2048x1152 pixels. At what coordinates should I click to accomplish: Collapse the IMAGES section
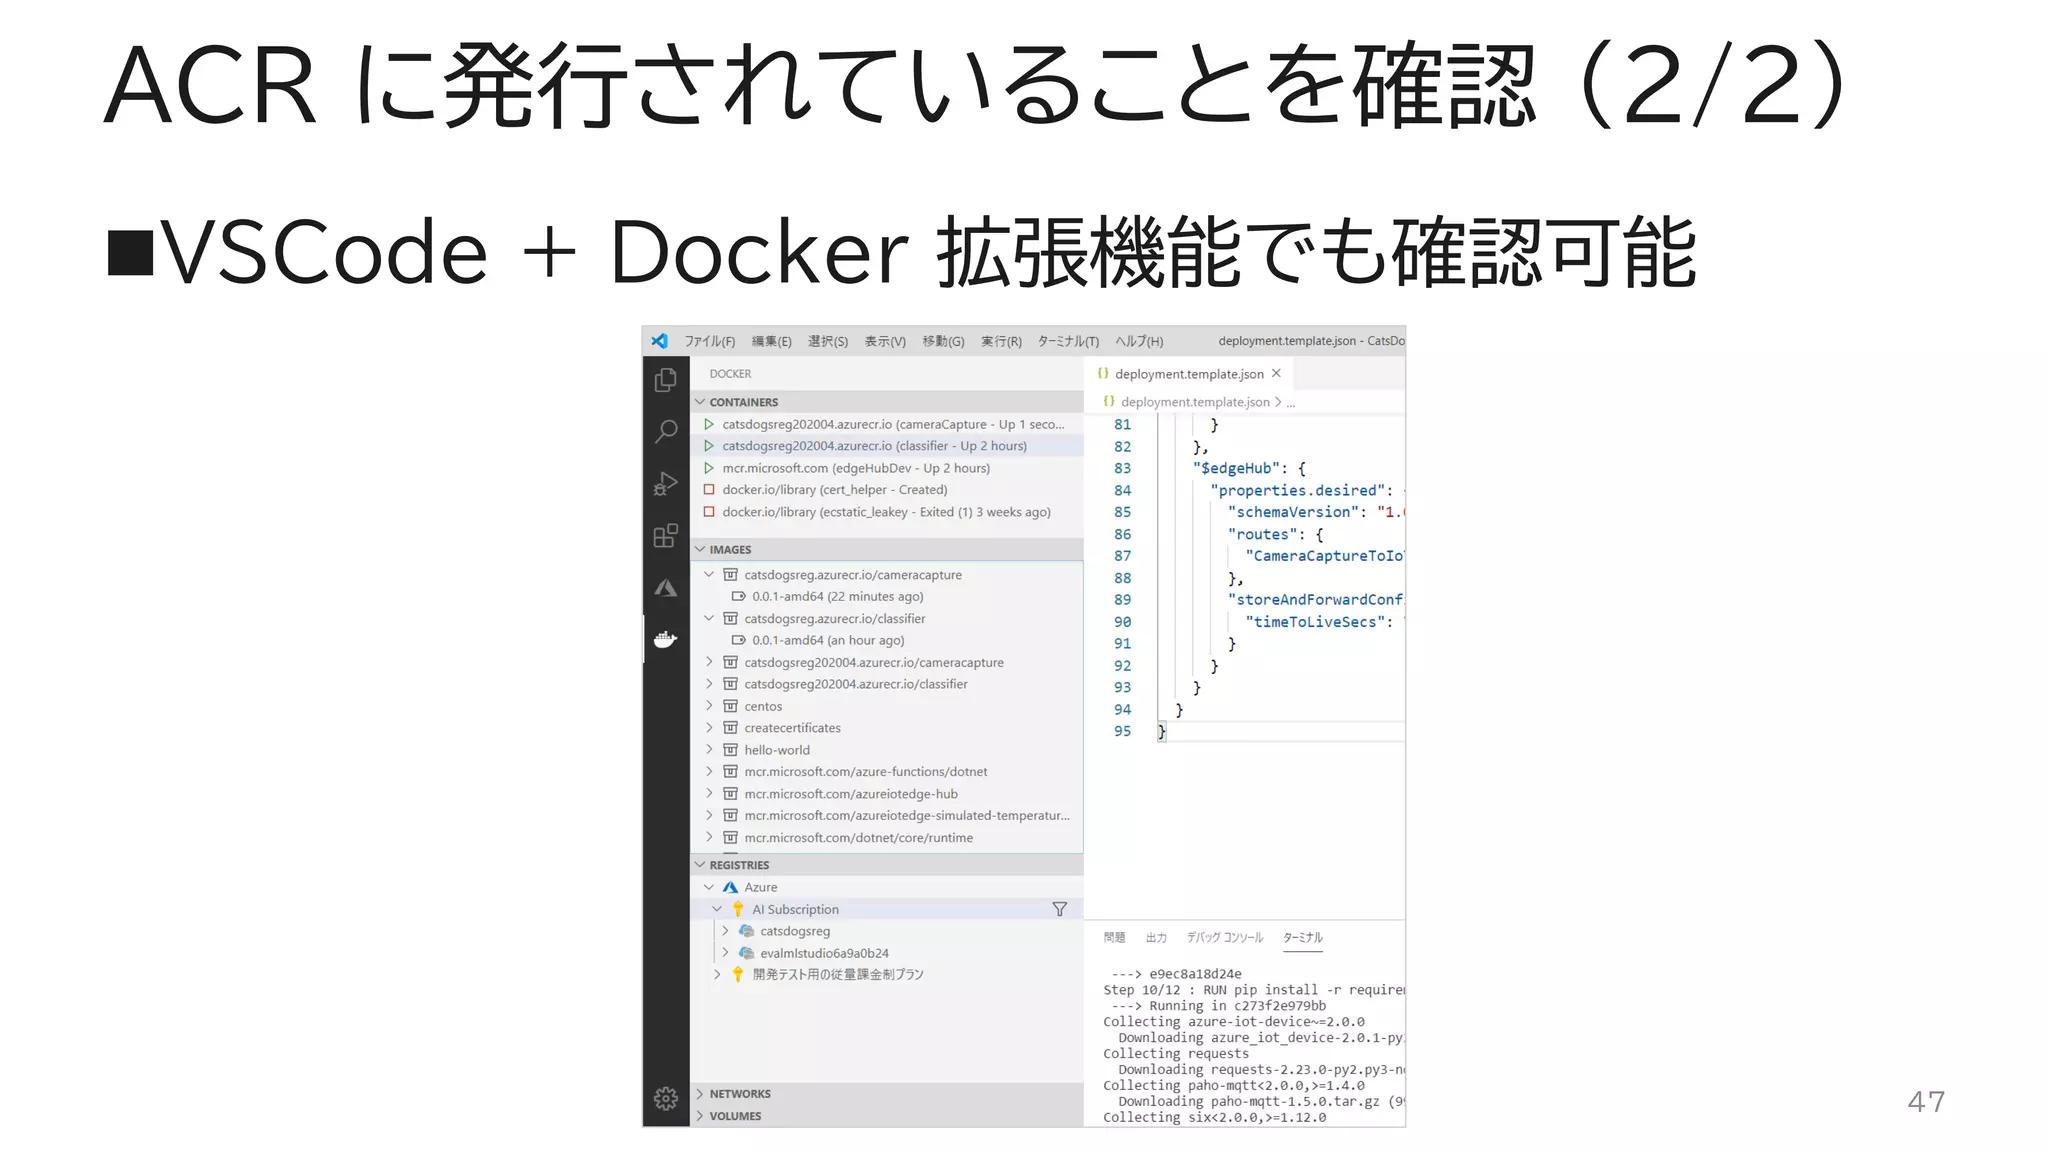(x=700, y=549)
